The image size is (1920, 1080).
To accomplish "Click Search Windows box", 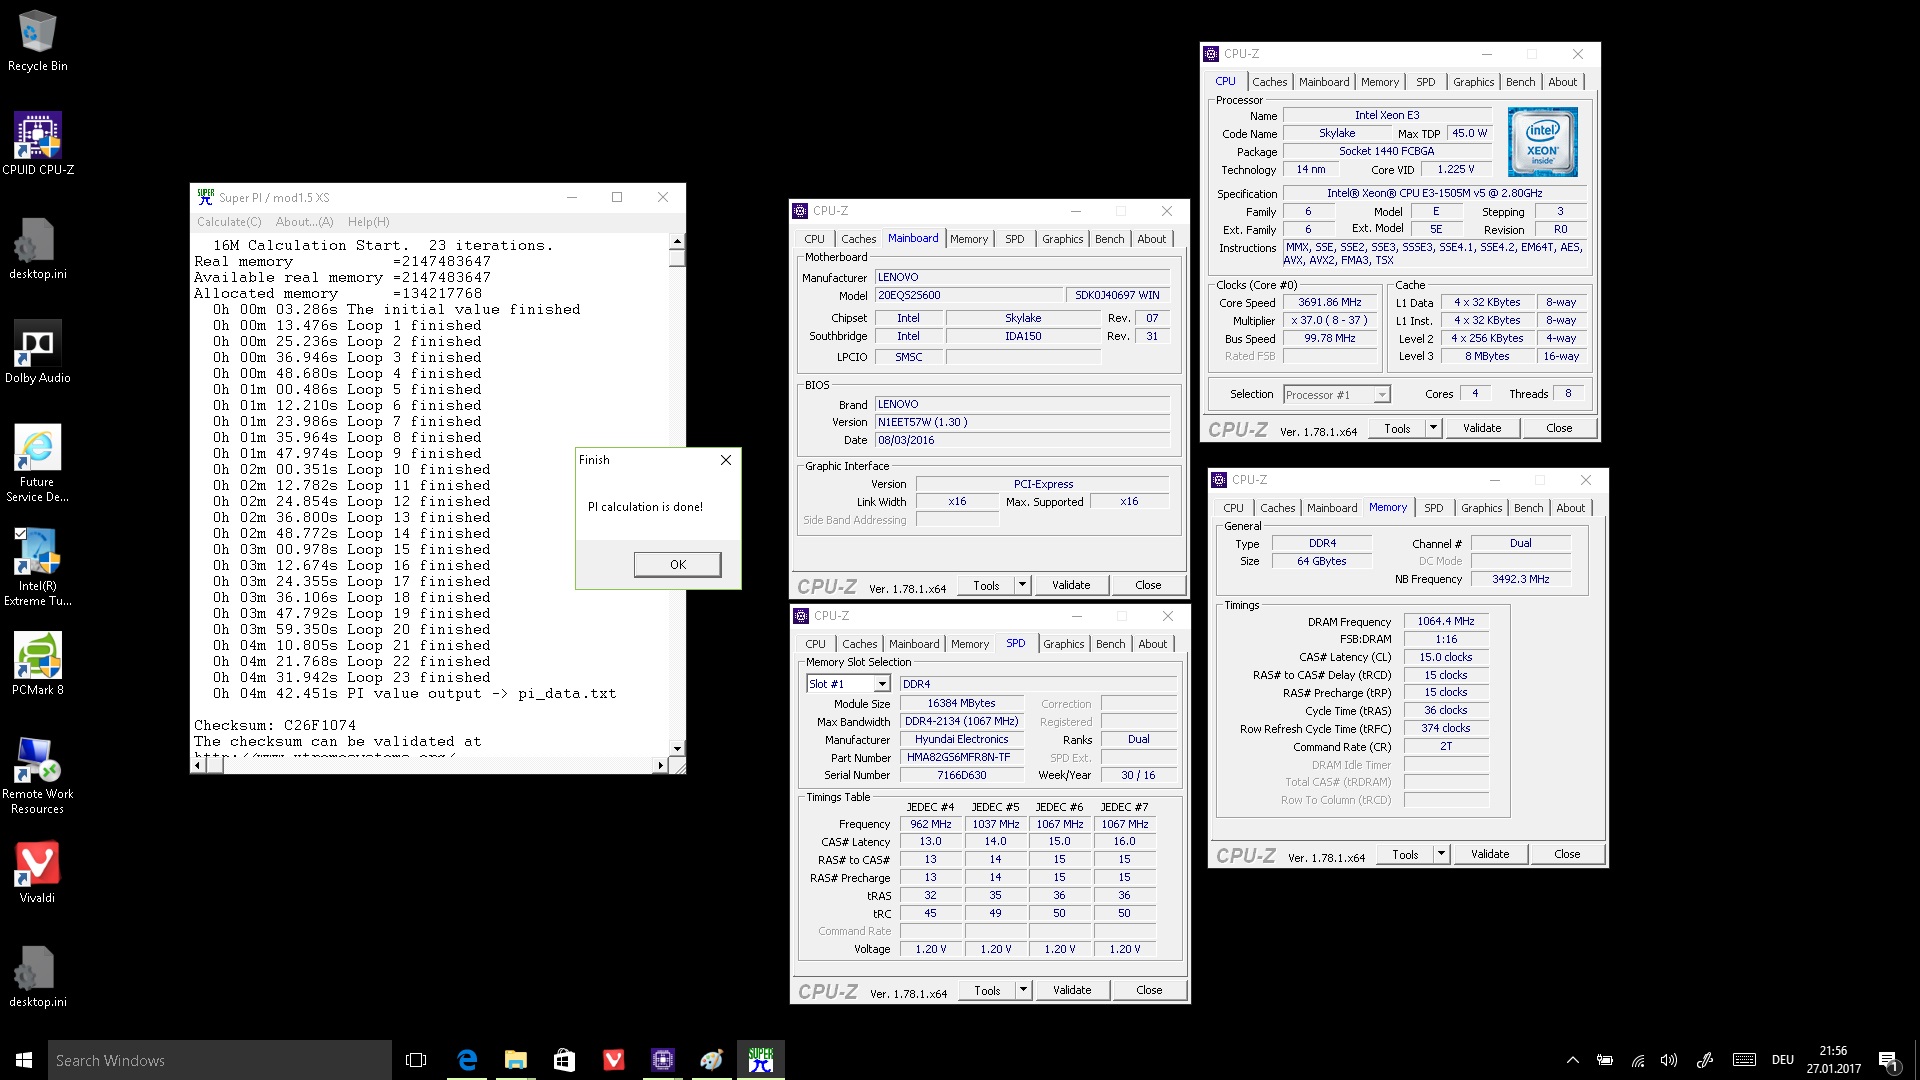I will point(220,1060).
